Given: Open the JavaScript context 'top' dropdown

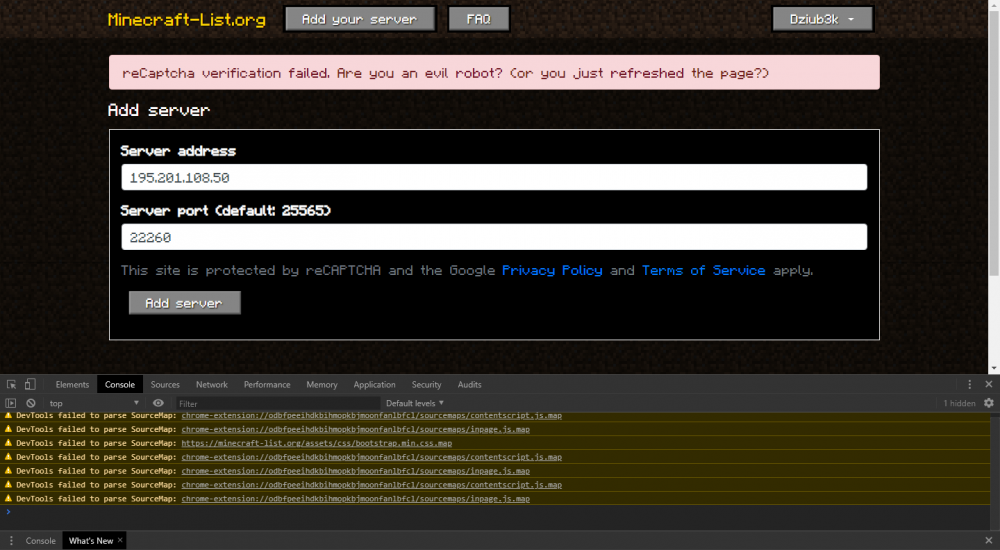Looking at the screenshot, I should (93, 403).
